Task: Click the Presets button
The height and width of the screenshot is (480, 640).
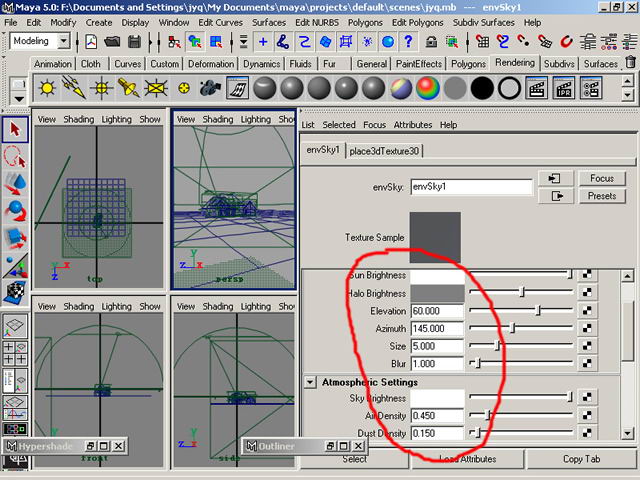Action: click(x=602, y=196)
